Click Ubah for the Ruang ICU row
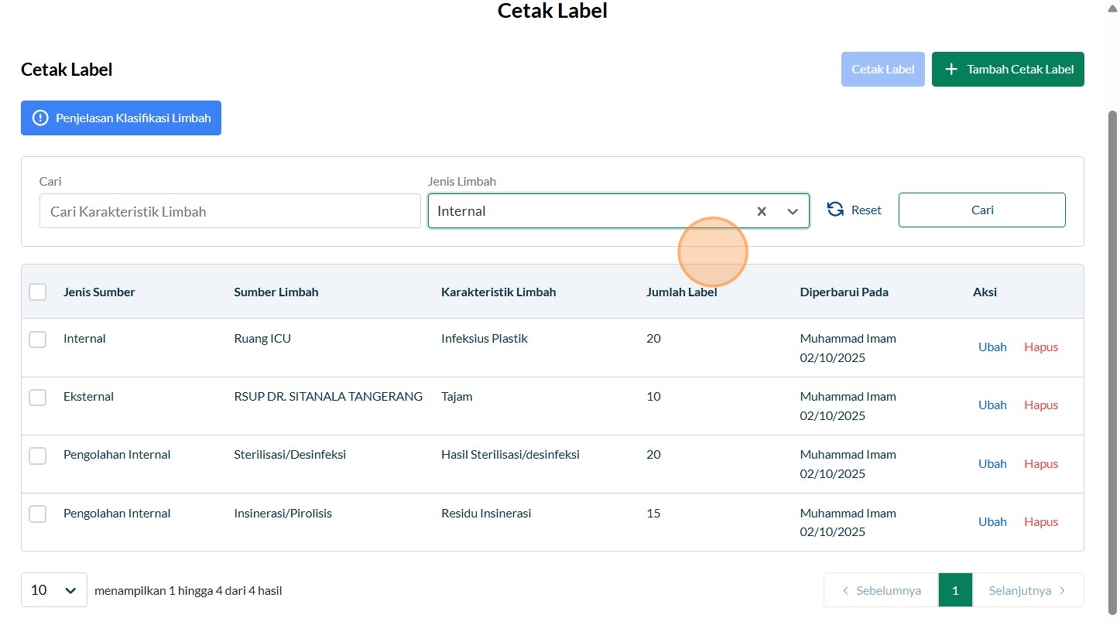 point(992,347)
